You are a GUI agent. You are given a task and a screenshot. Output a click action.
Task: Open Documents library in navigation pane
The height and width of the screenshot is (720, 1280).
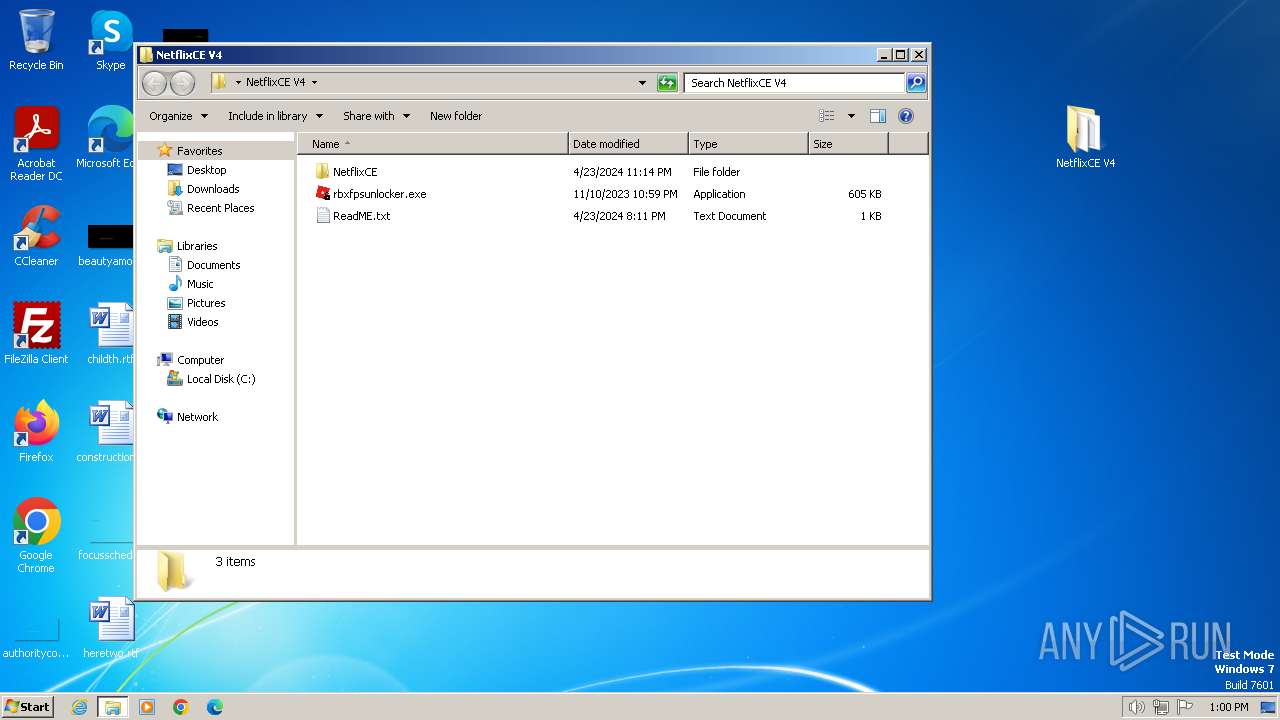coord(213,265)
